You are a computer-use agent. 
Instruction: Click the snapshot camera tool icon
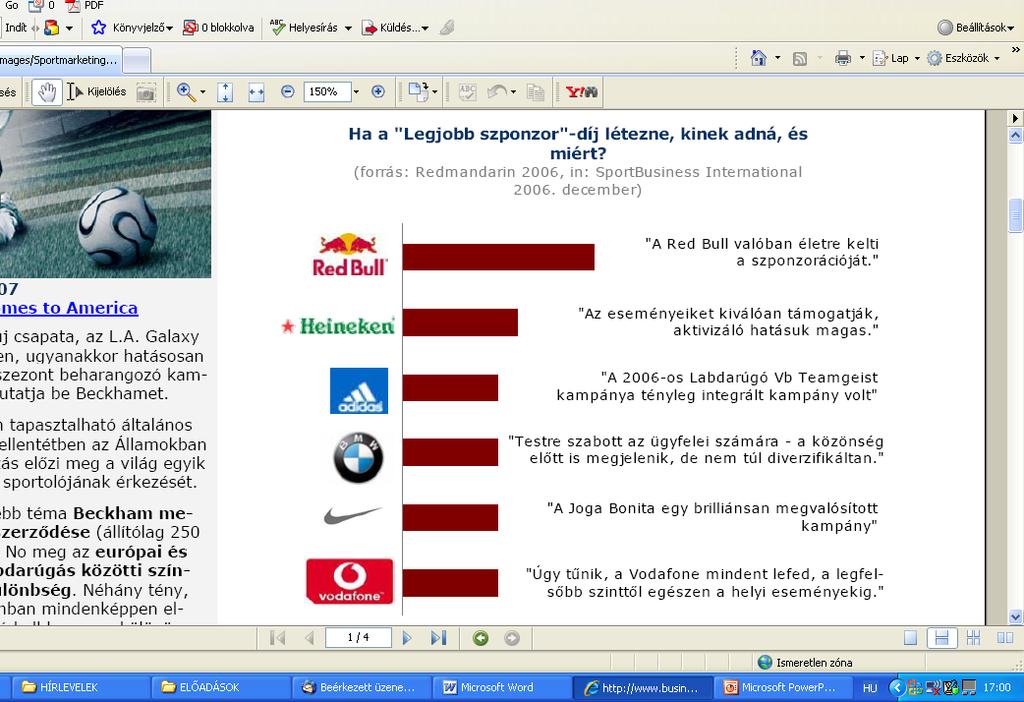coord(146,93)
